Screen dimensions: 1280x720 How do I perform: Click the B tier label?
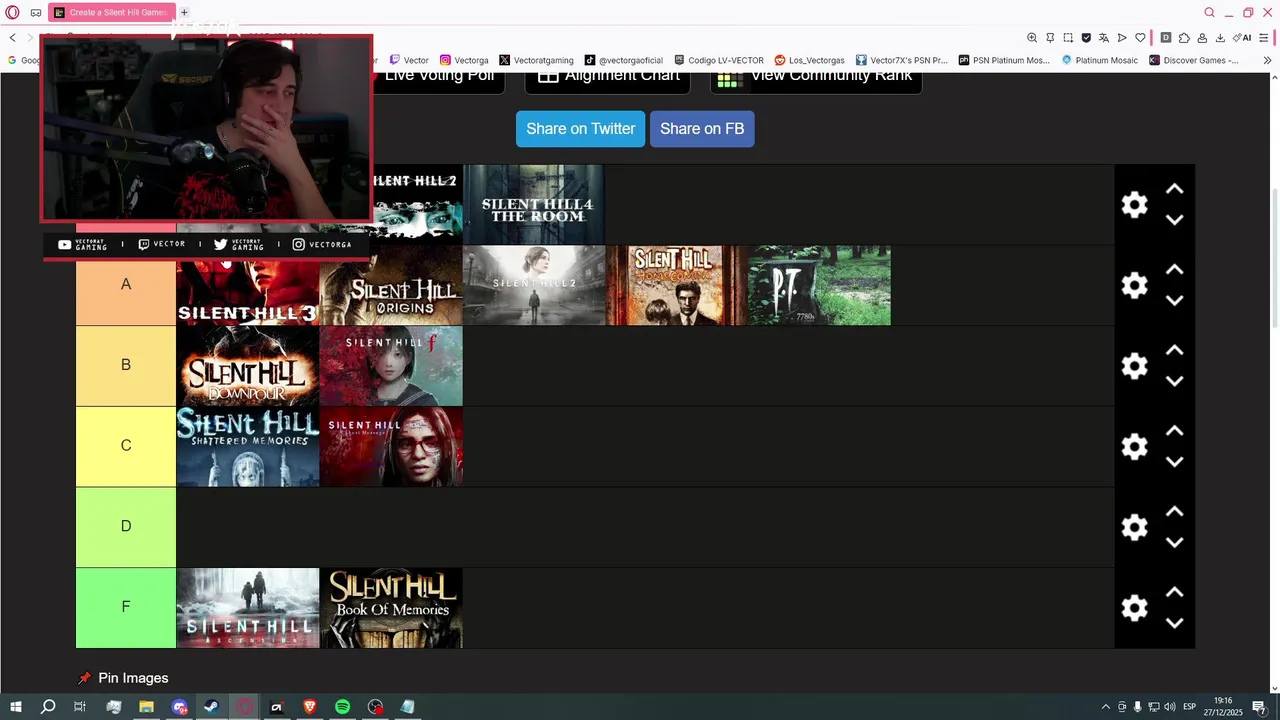(x=126, y=365)
